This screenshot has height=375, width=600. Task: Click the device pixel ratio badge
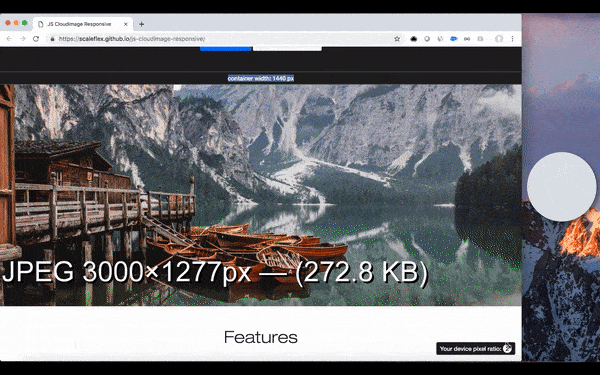tap(476, 349)
